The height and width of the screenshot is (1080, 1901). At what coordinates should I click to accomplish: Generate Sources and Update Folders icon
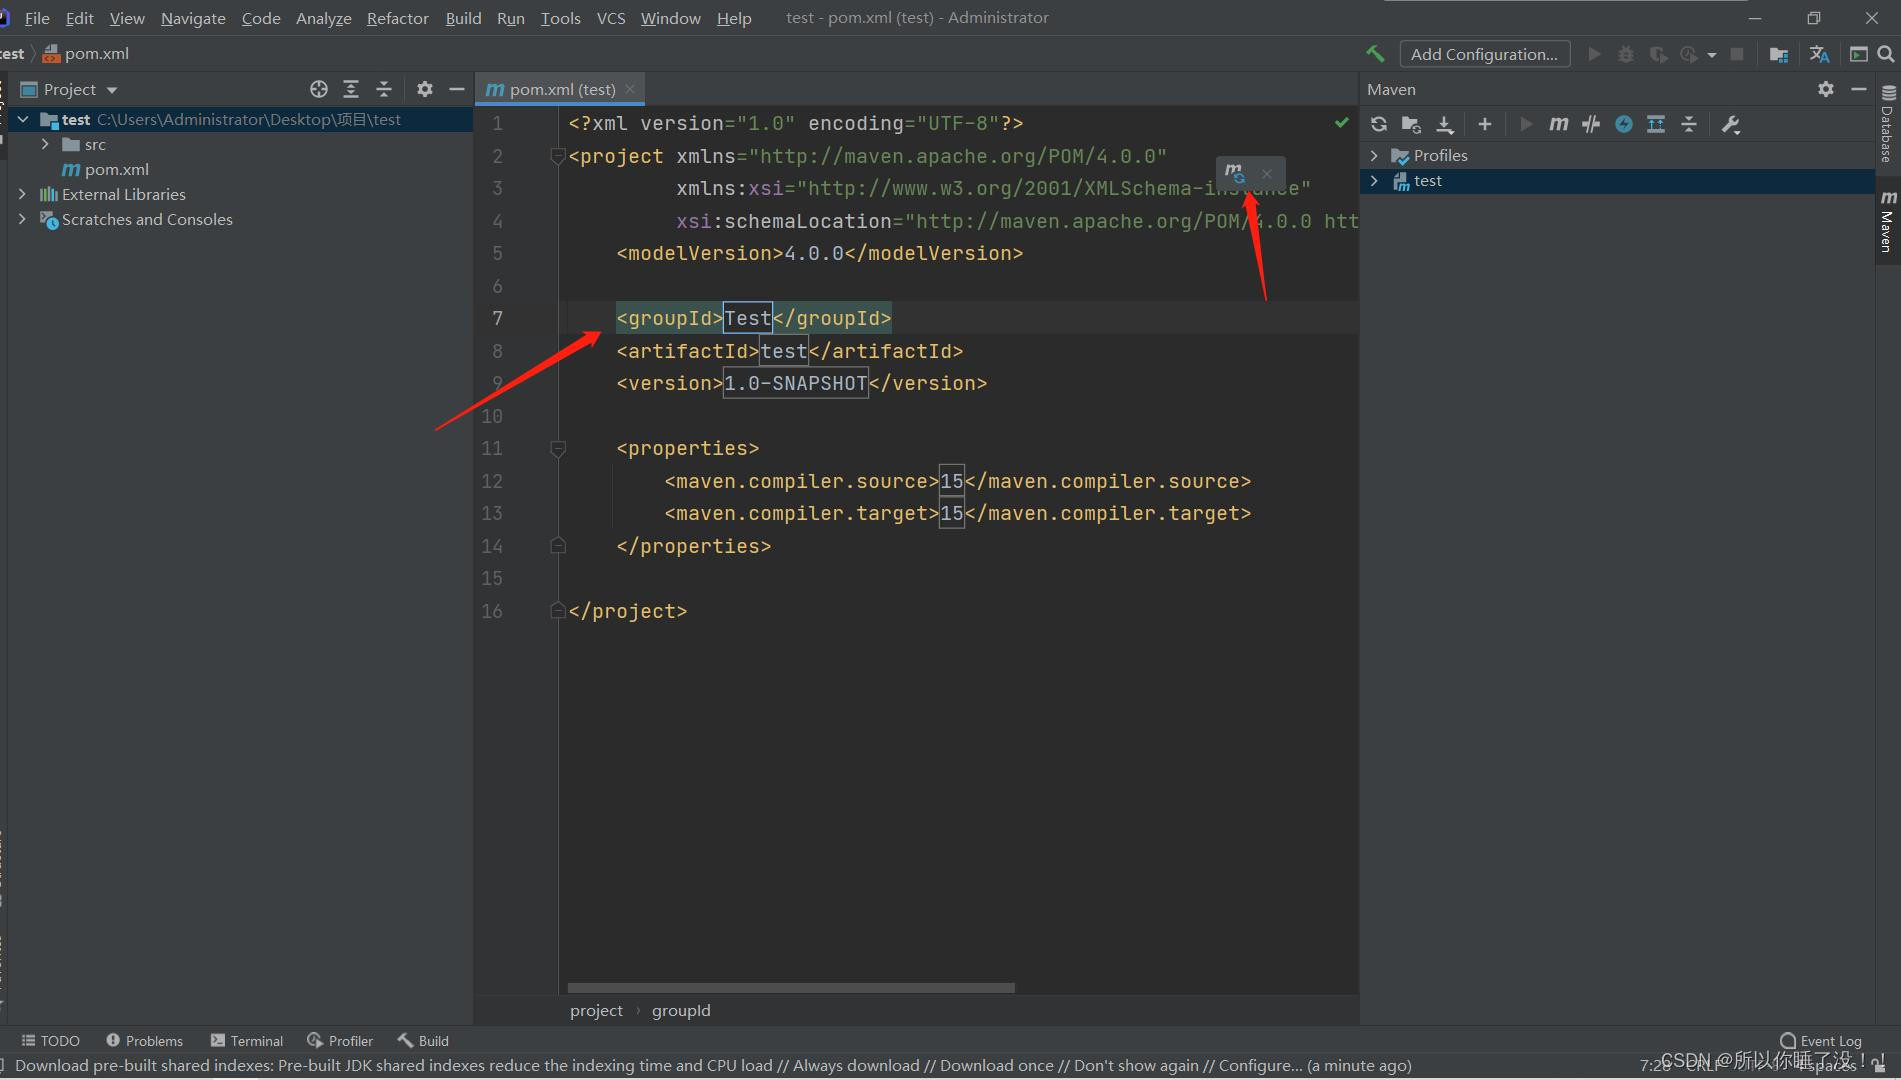1411,124
